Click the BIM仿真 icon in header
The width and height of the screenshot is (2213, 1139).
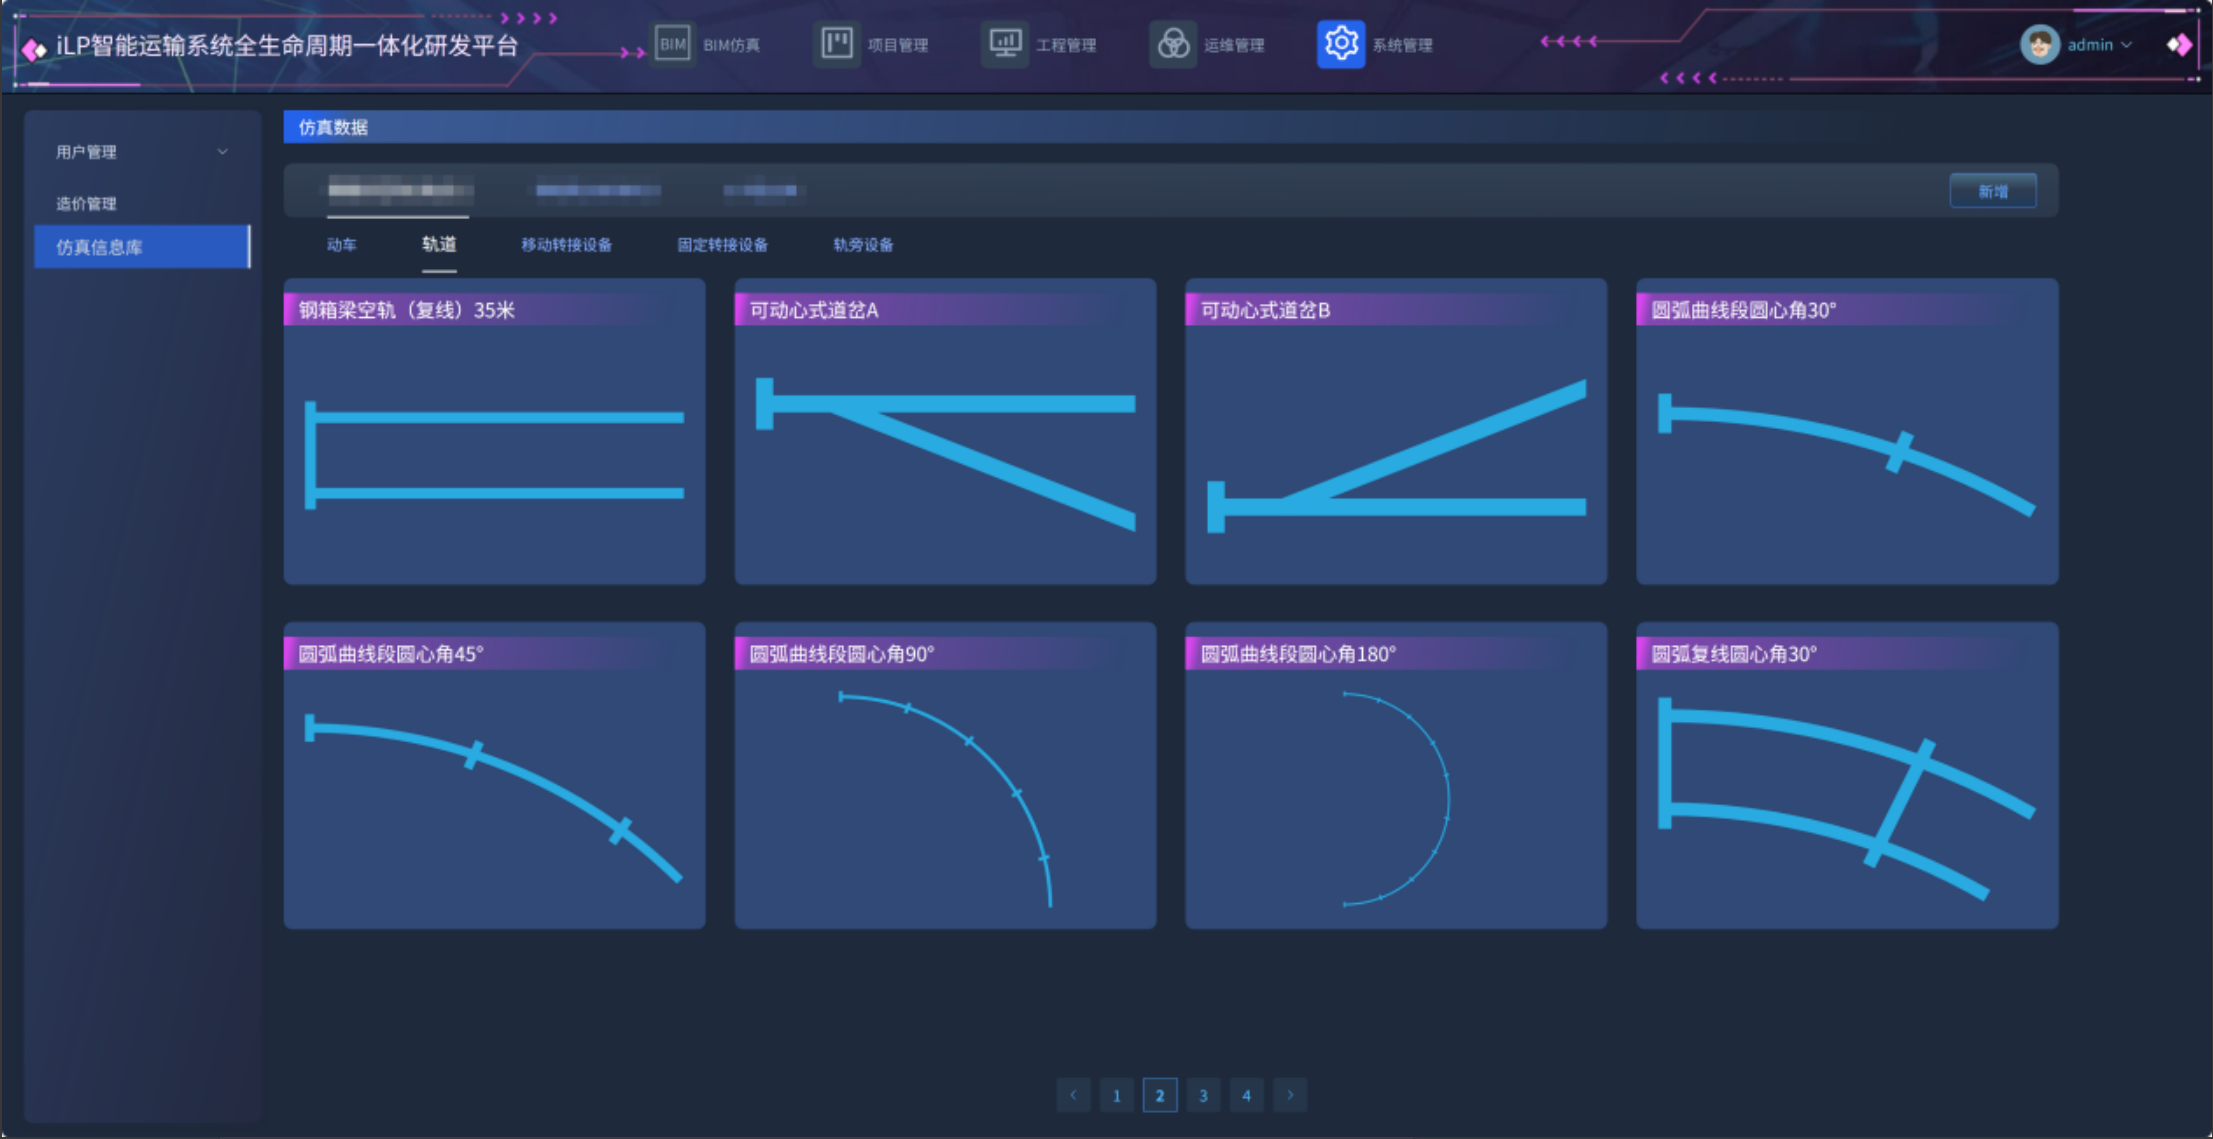tap(673, 44)
